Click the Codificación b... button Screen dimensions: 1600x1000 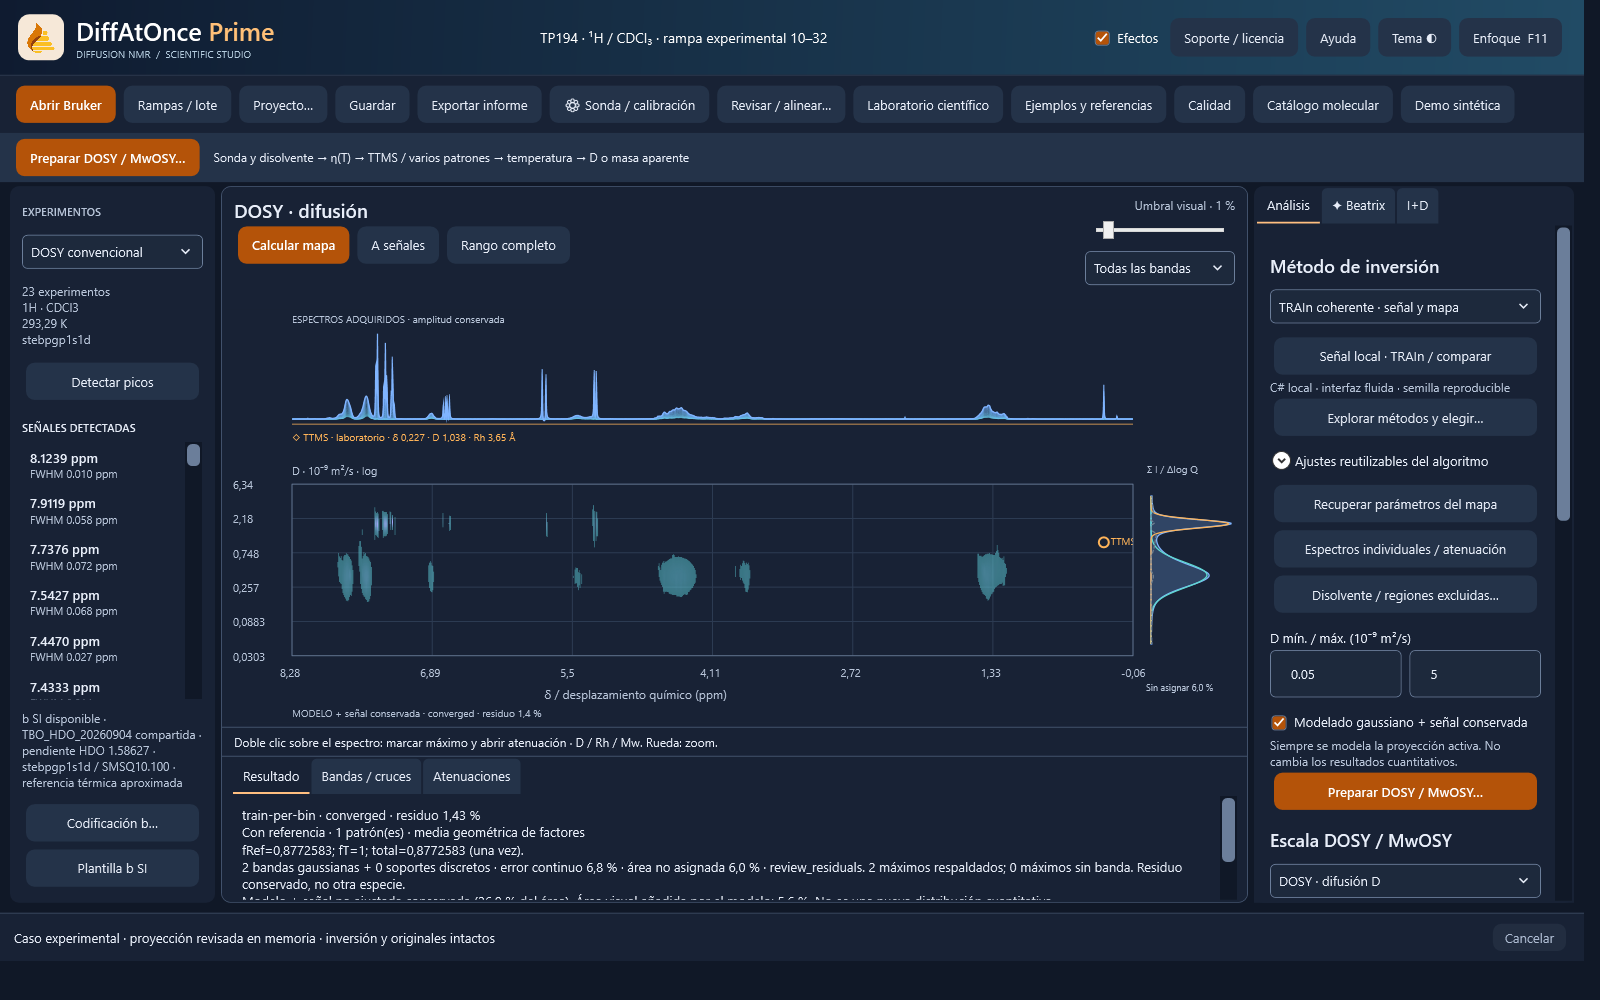click(x=112, y=823)
